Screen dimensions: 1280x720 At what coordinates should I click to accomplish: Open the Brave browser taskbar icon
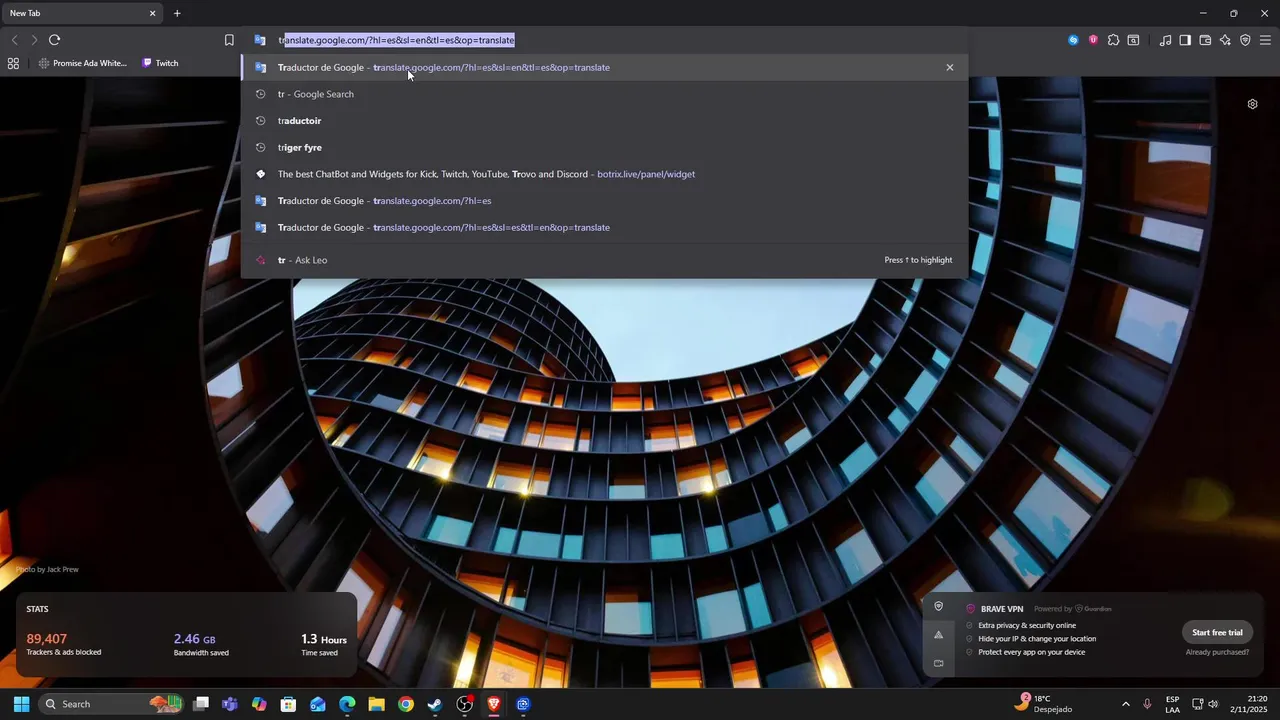(x=493, y=704)
